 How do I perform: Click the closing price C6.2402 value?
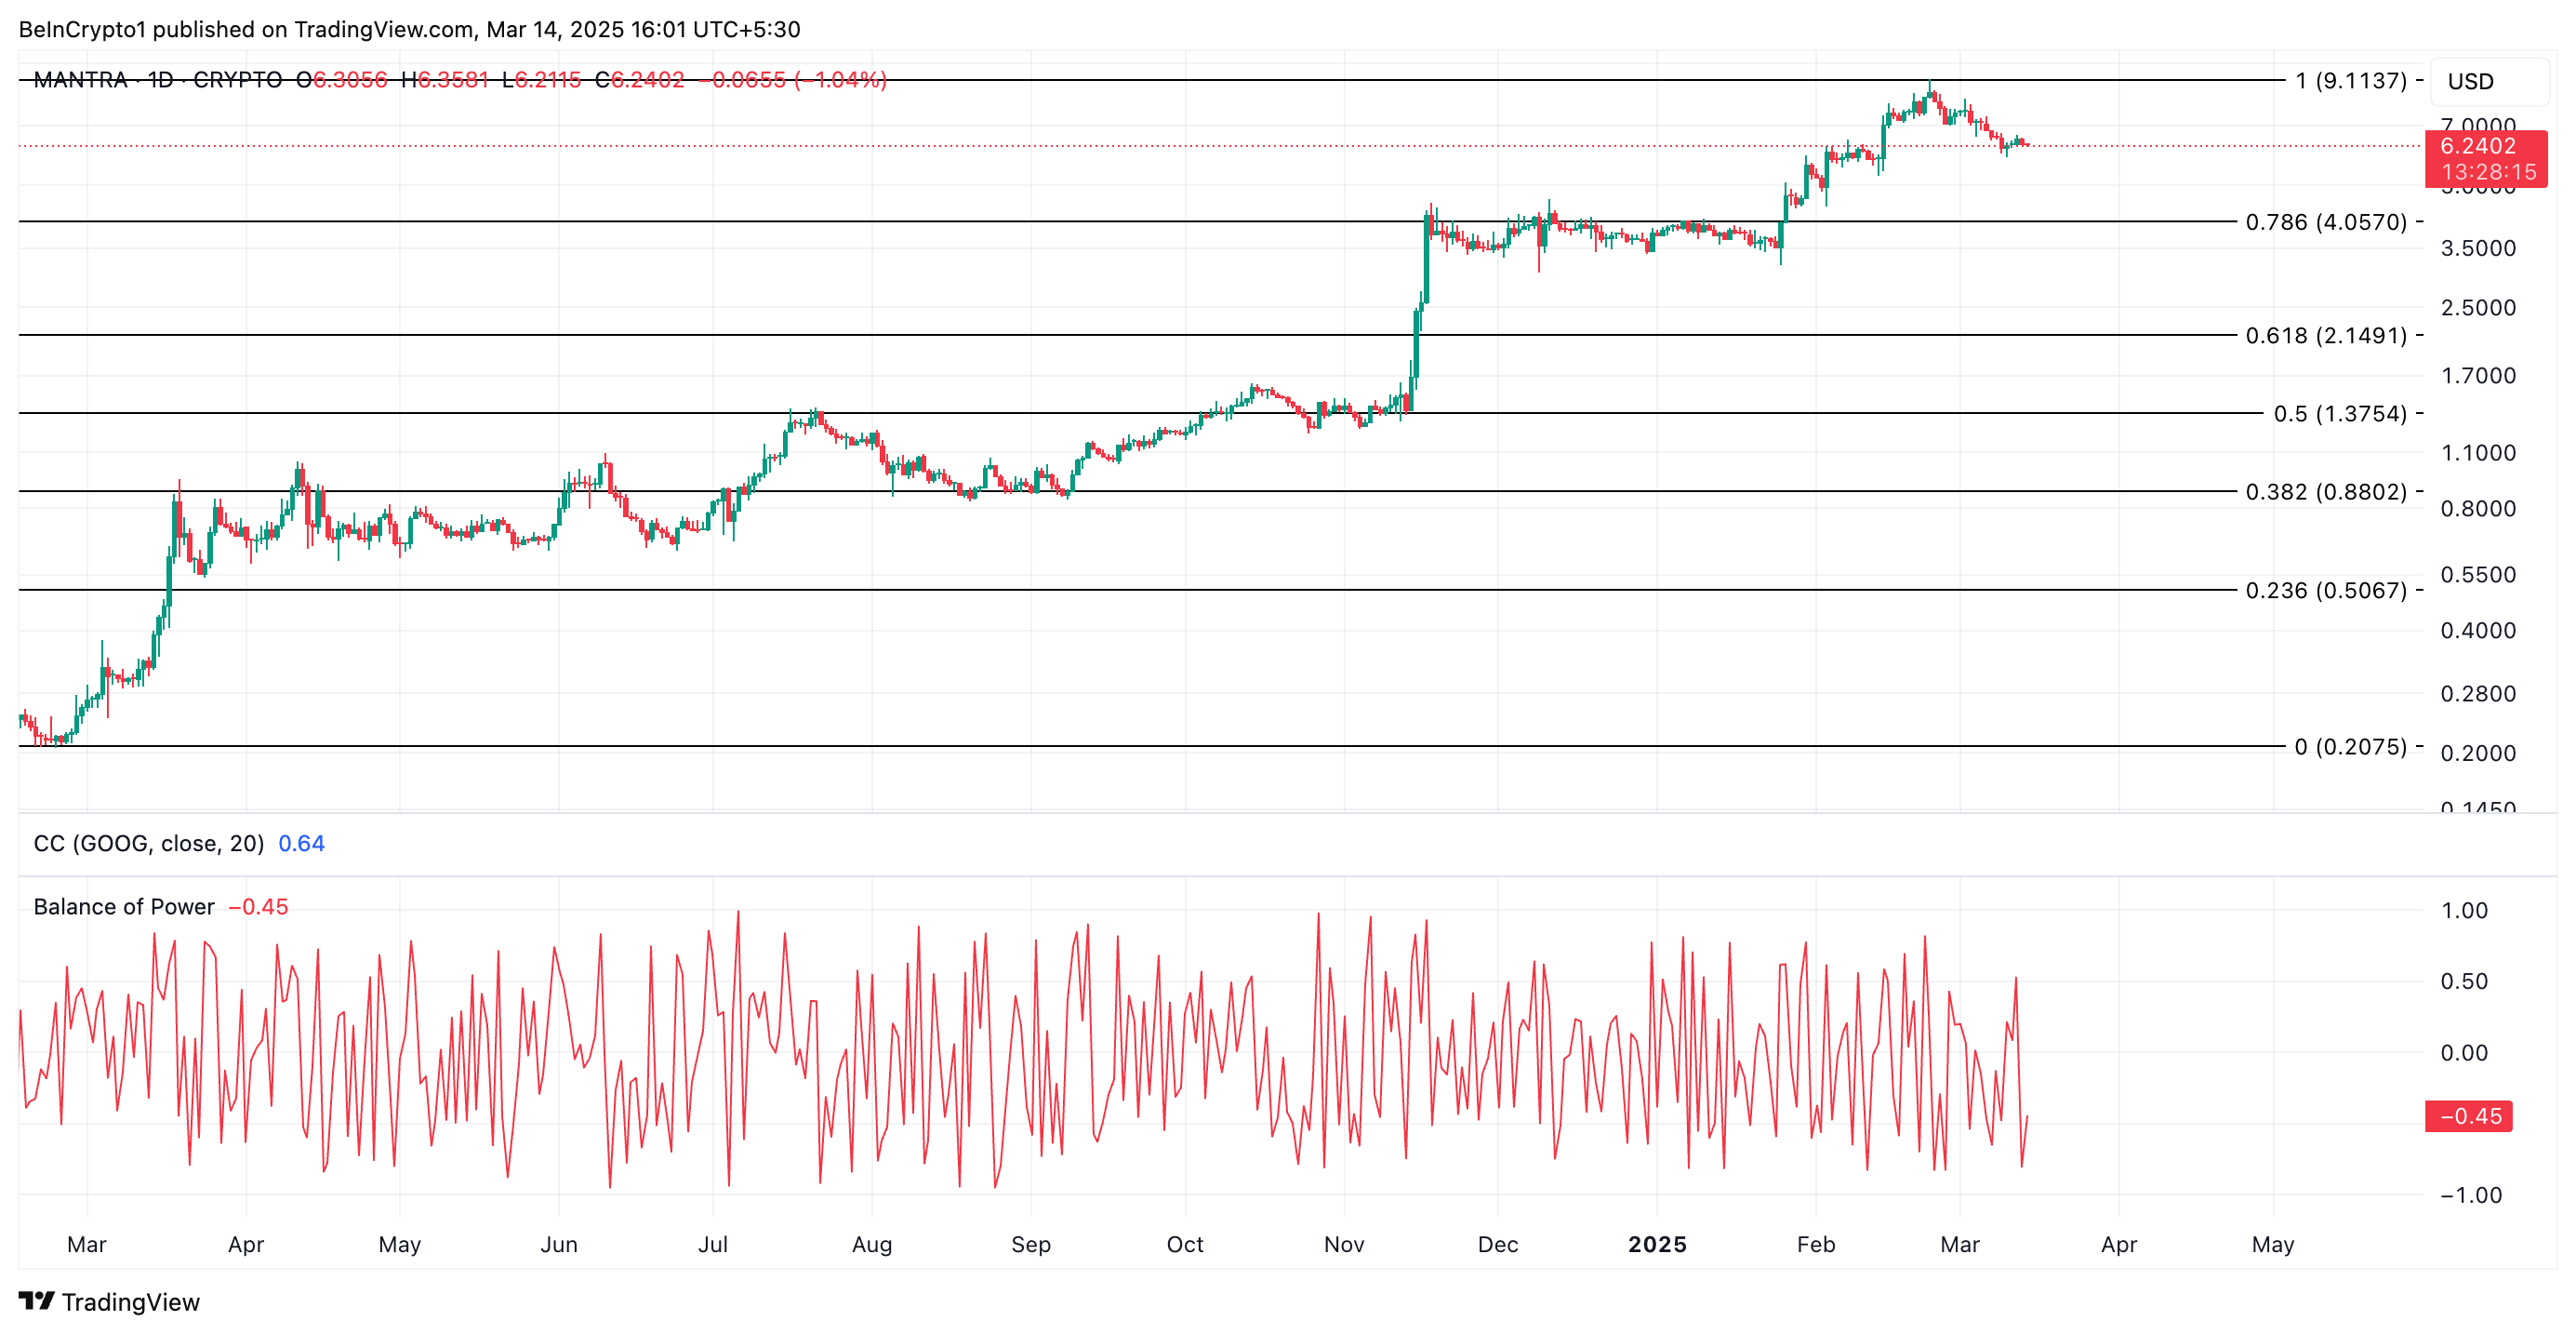pos(639,79)
